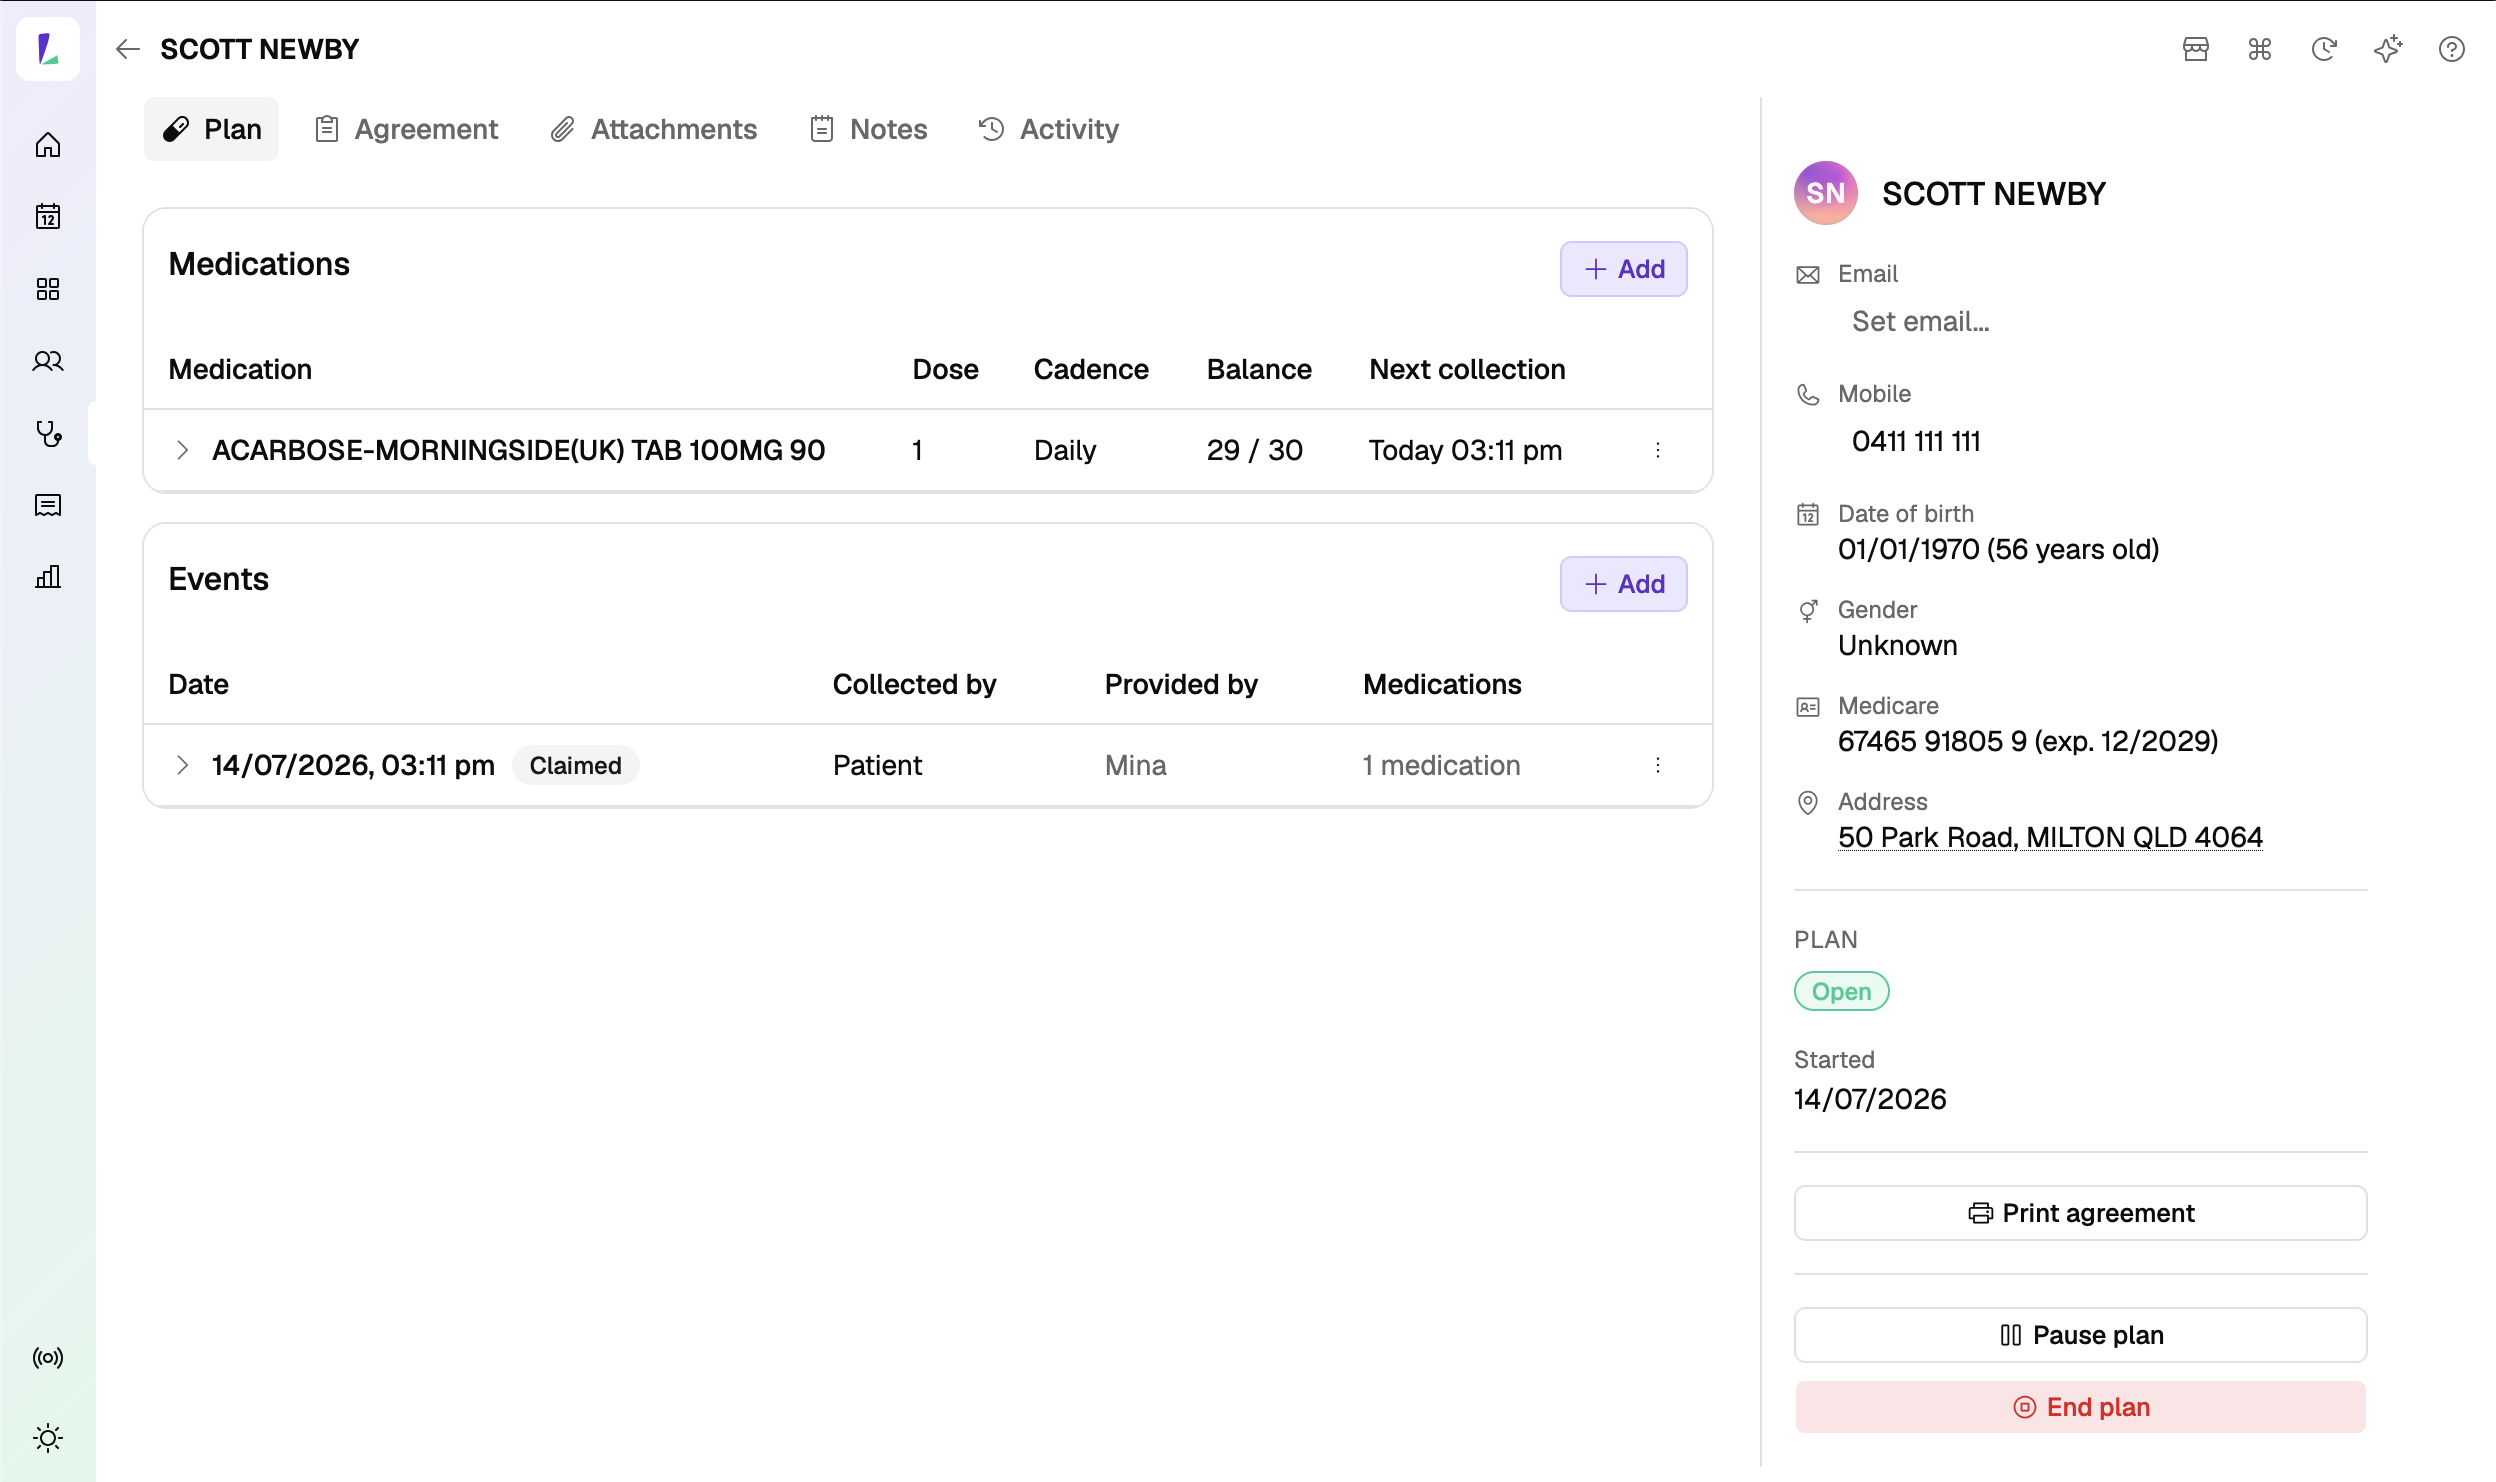Click the sparkle AI assistant icon

[2388, 49]
